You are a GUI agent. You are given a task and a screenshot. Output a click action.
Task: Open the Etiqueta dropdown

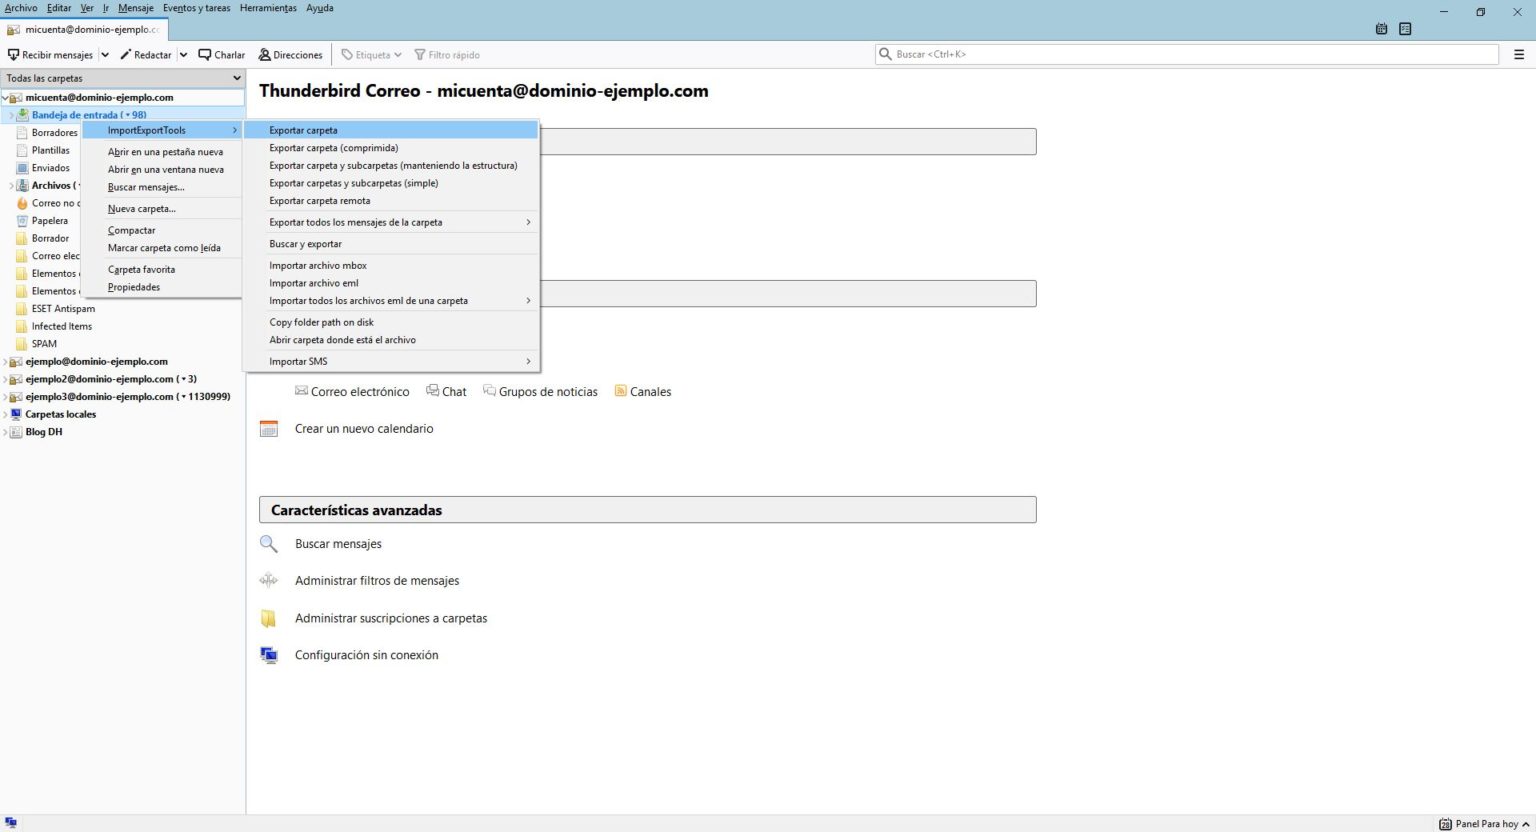(371, 55)
